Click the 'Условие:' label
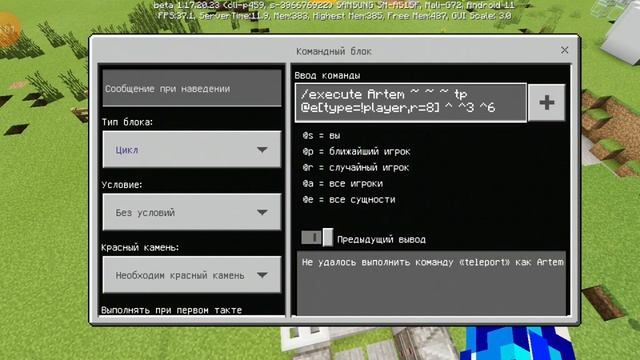The height and width of the screenshot is (360, 640). click(122, 184)
